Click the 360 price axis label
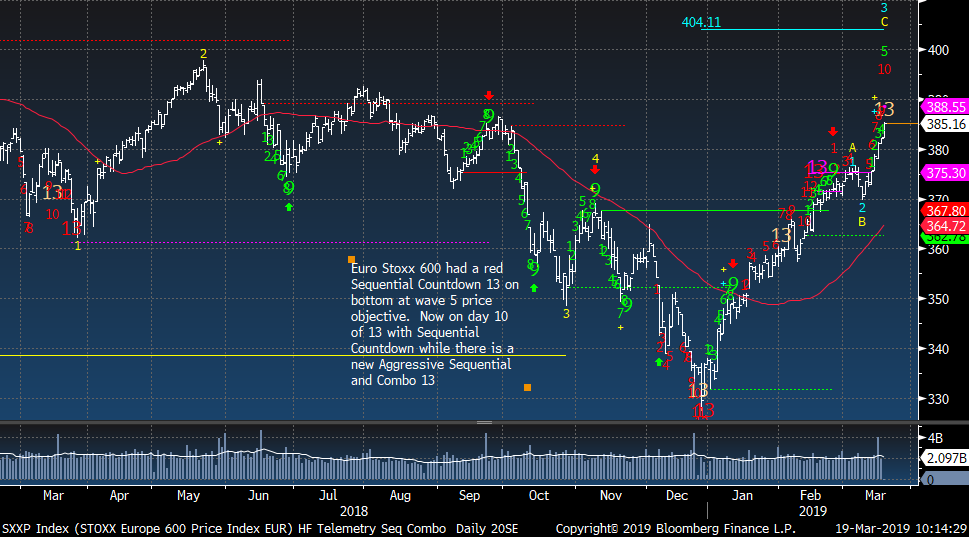This screenshot has height=537, width=969. pos(938,250)
